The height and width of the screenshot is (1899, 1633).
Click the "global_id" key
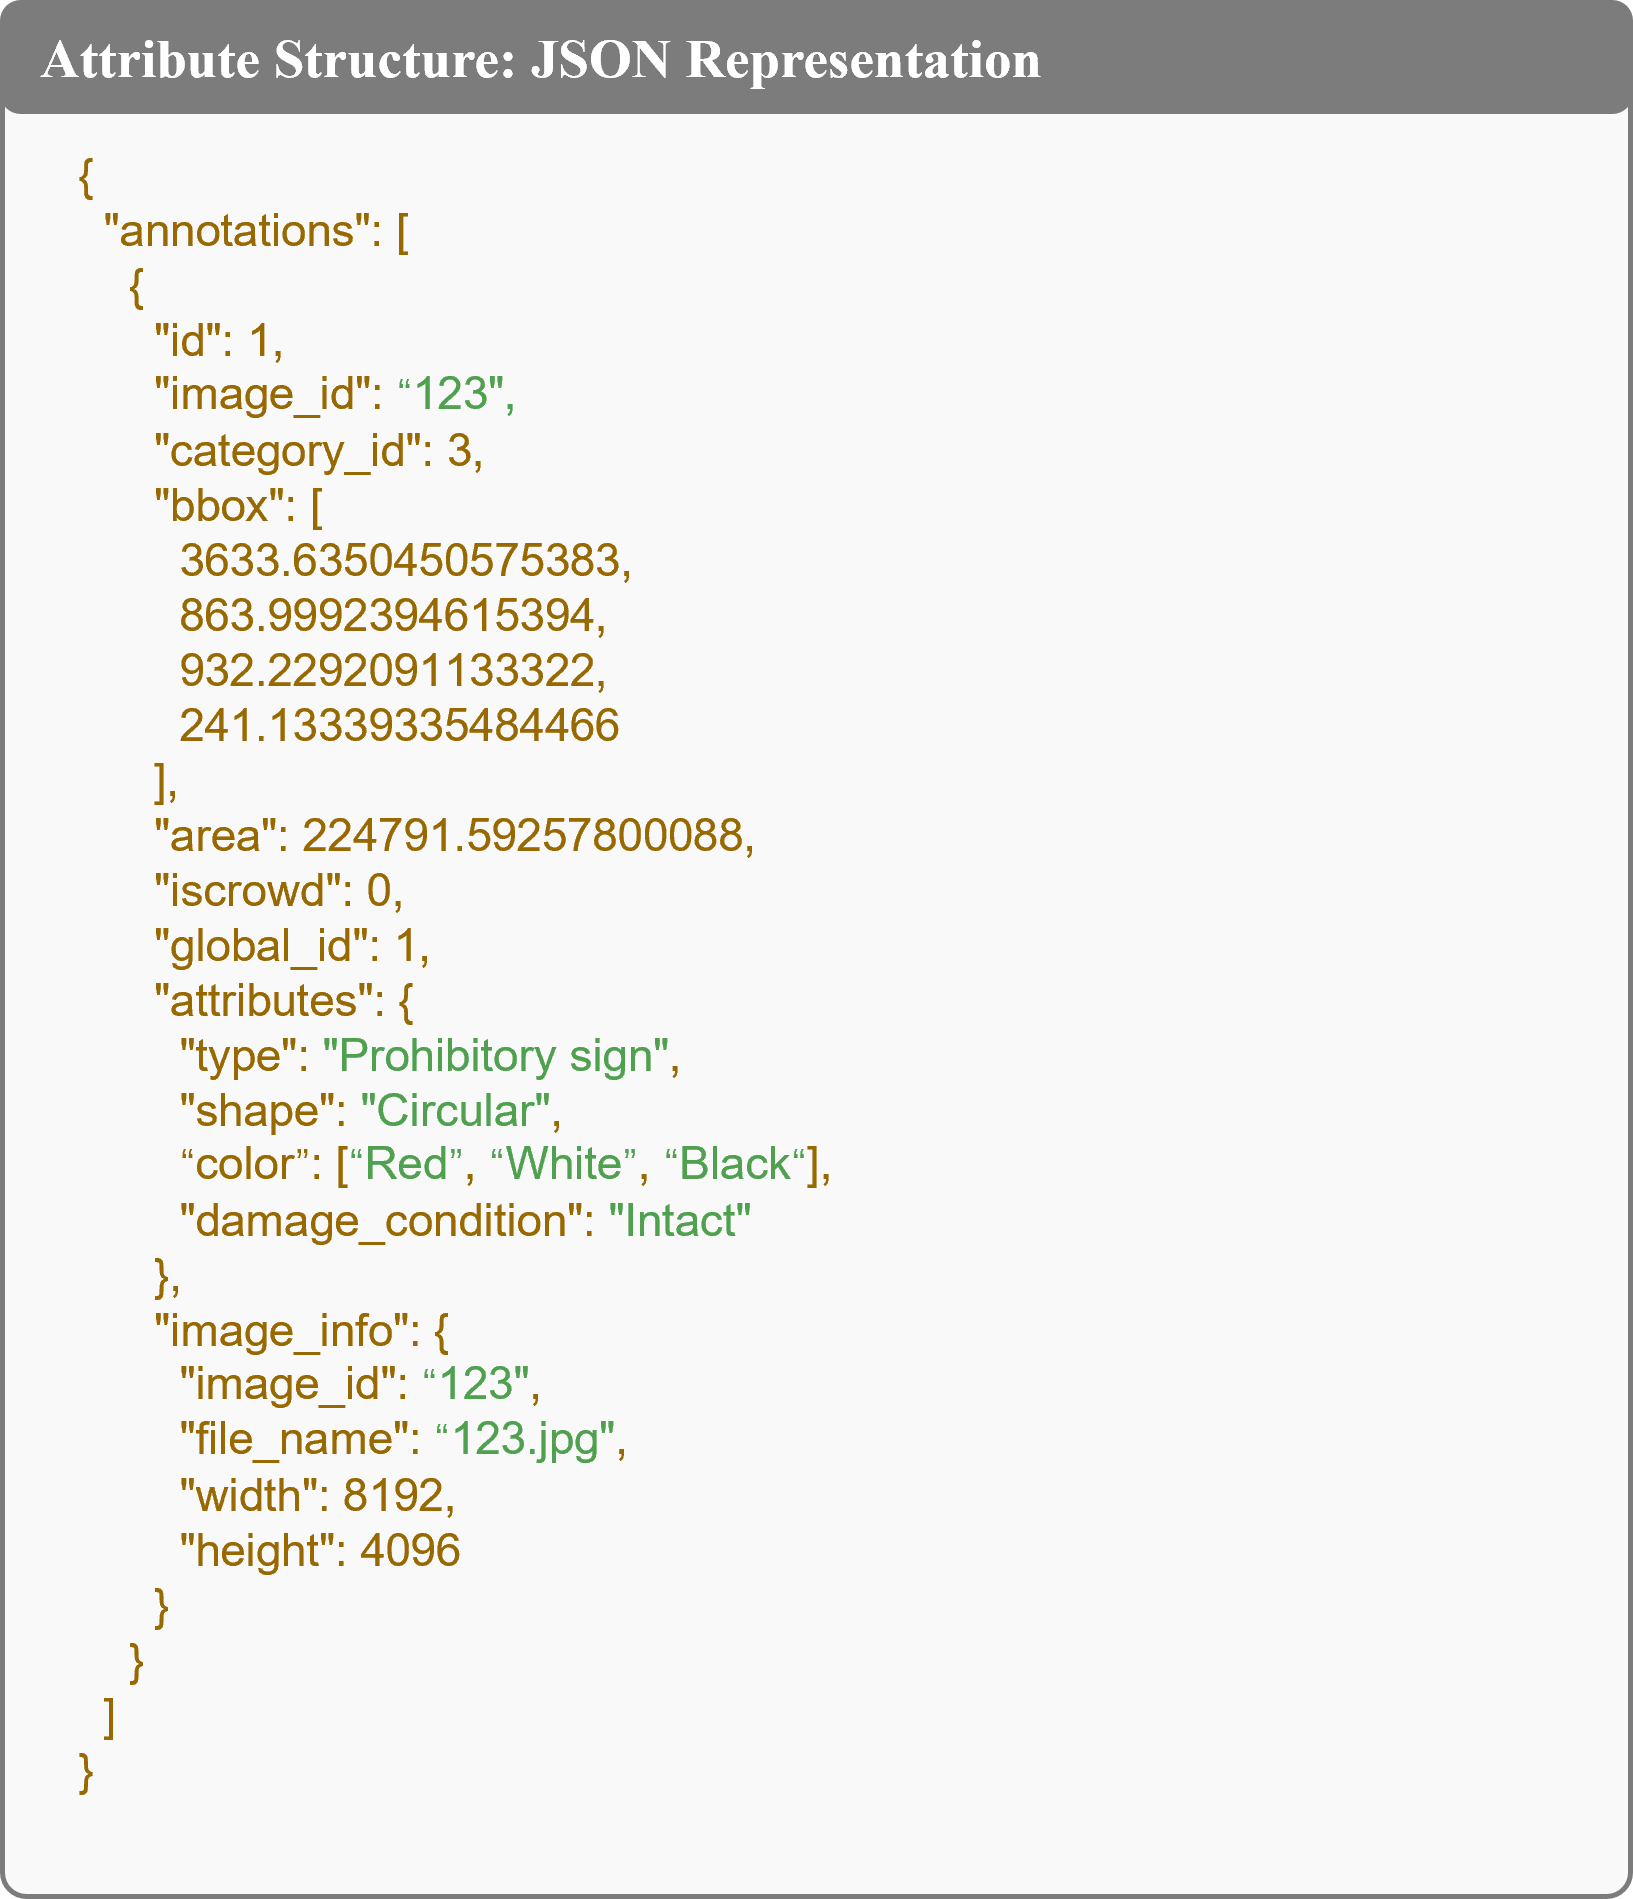pyautogui.click(x=262, y=946)
